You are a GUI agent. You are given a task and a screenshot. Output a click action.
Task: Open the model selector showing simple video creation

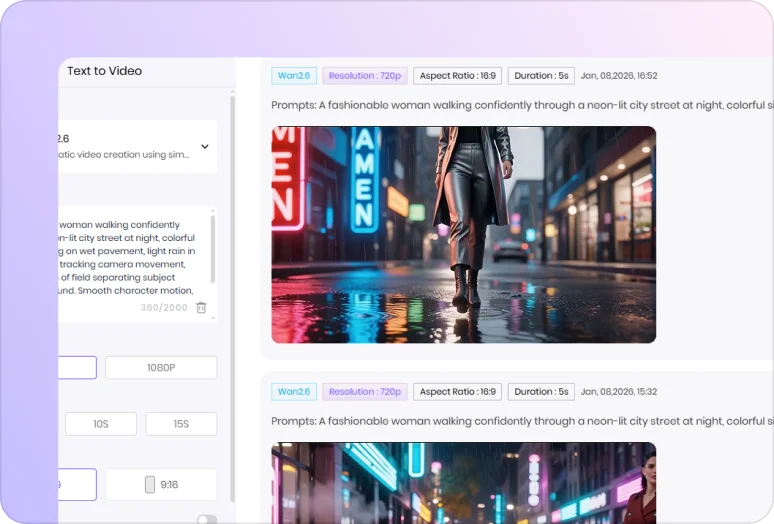coord(130,147)
